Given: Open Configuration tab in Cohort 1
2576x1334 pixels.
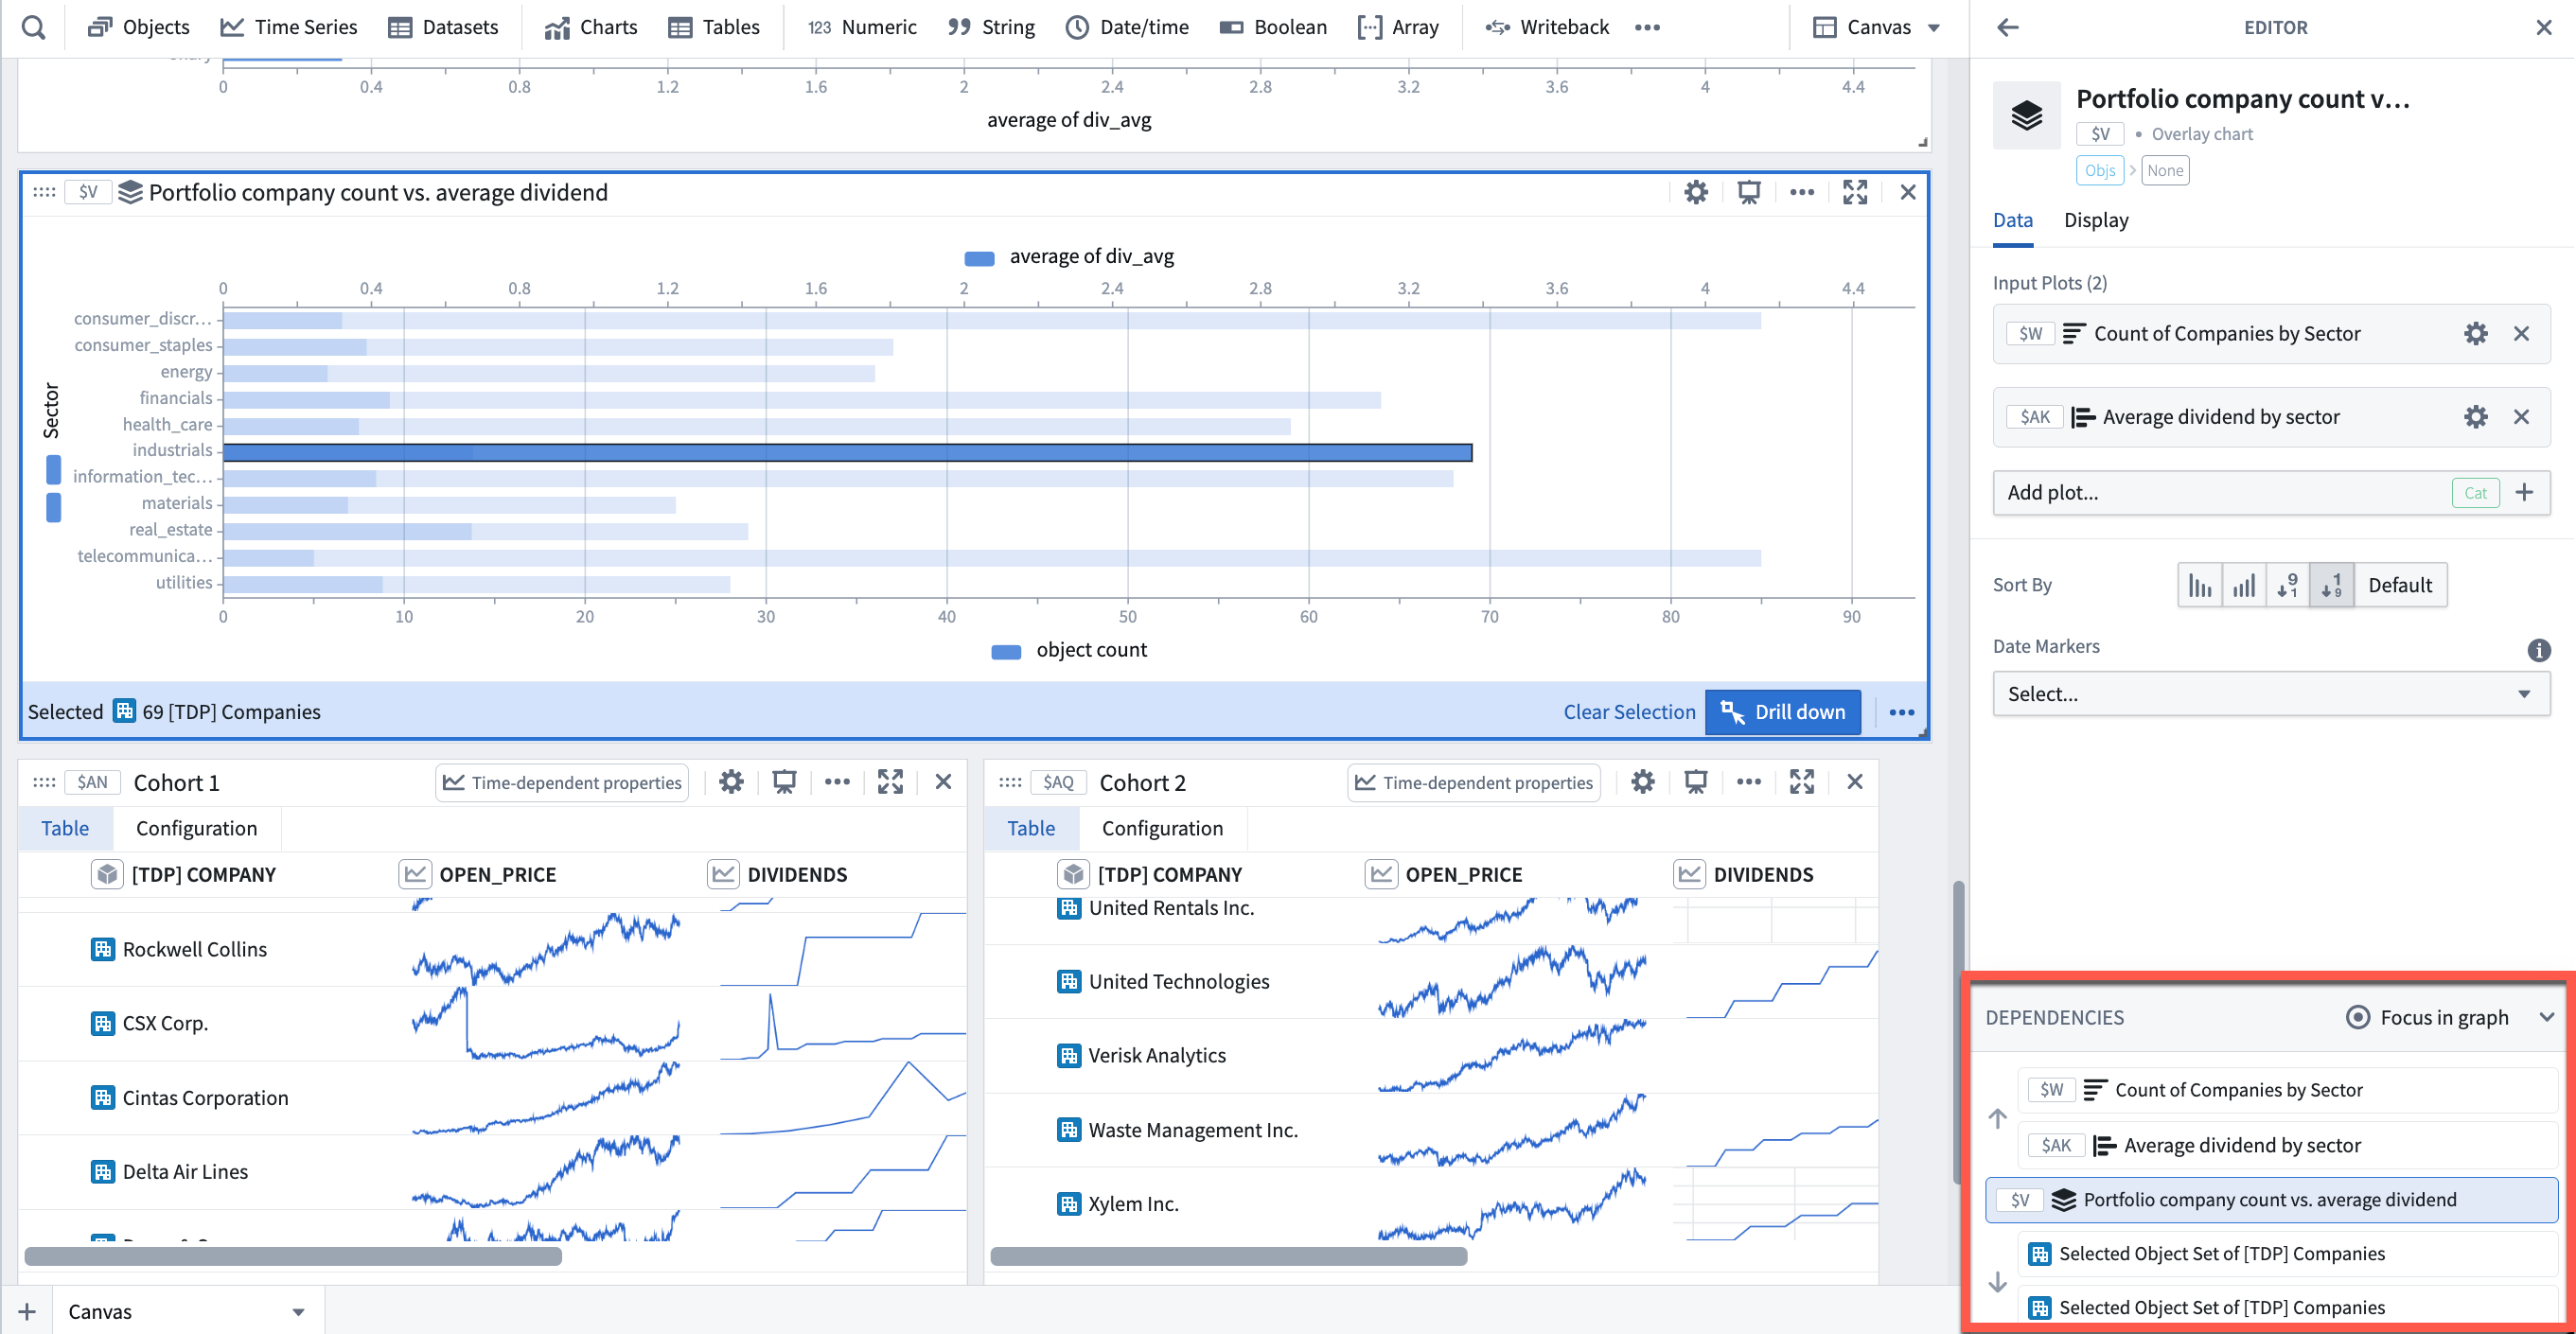Looking at the screenshot, I should (x=196, y=828).
